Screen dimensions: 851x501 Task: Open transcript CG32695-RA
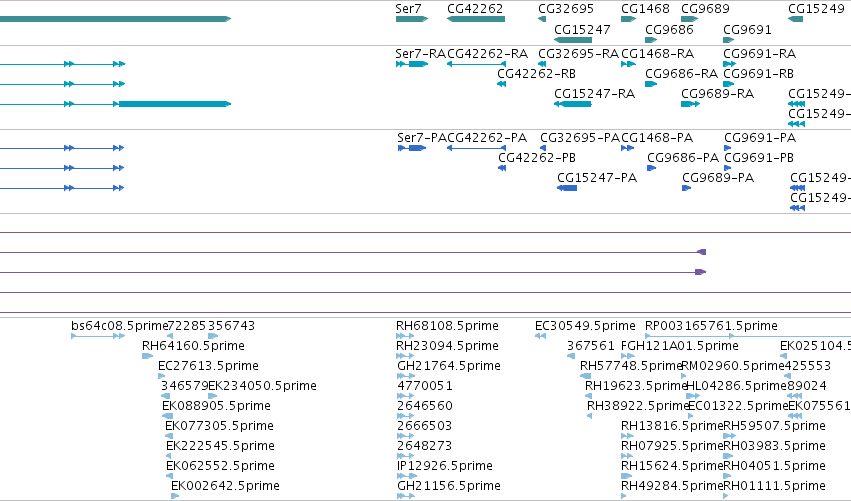pyautogui.click(x=579, y=54)
